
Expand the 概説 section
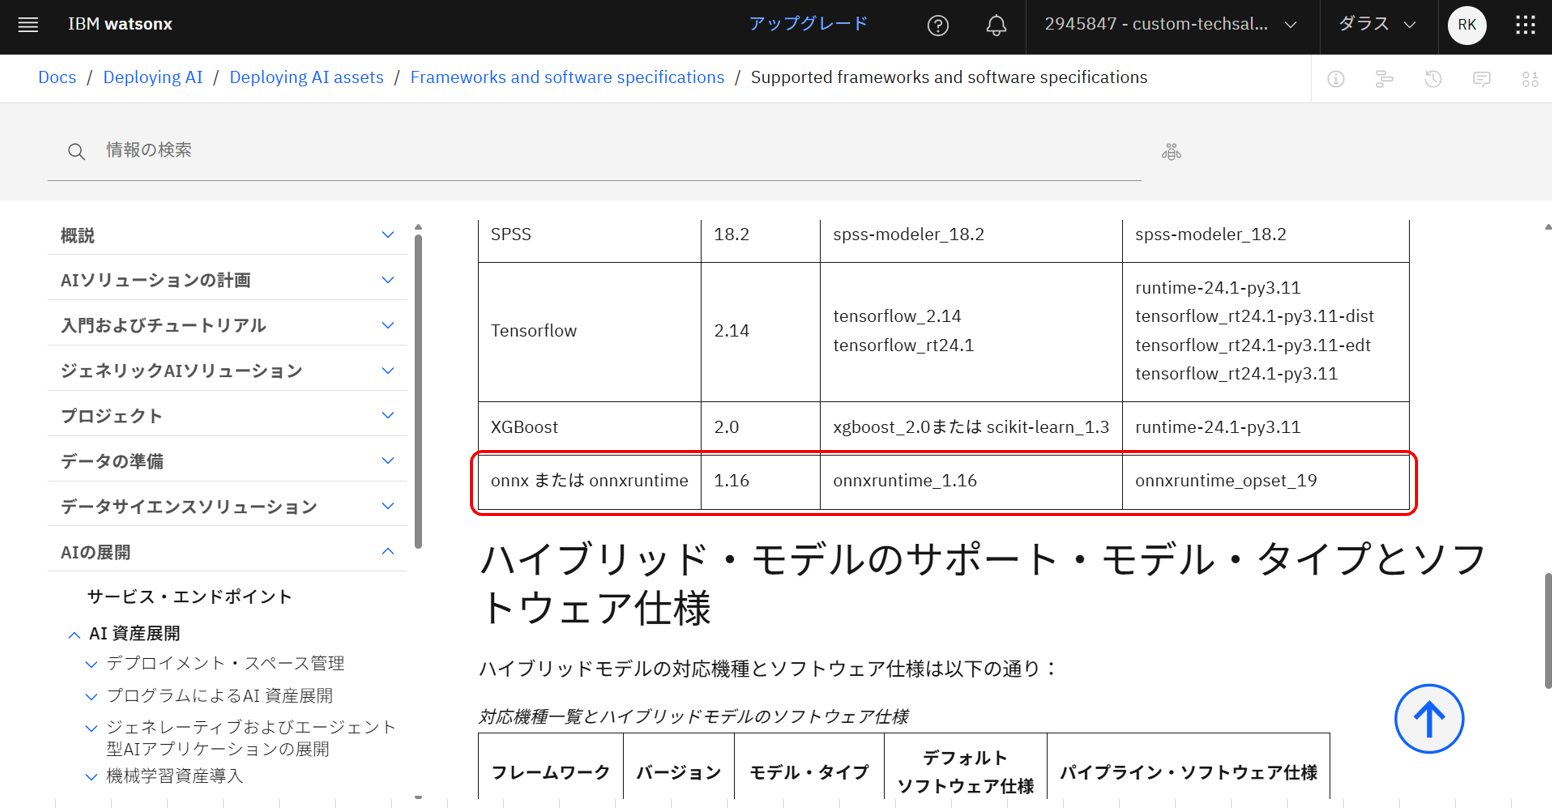(x=228, y=235)
